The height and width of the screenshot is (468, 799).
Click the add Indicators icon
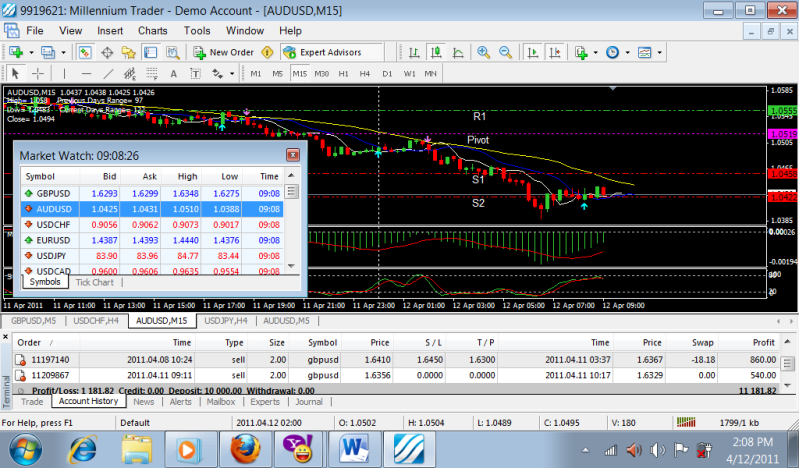pos(581,52)
